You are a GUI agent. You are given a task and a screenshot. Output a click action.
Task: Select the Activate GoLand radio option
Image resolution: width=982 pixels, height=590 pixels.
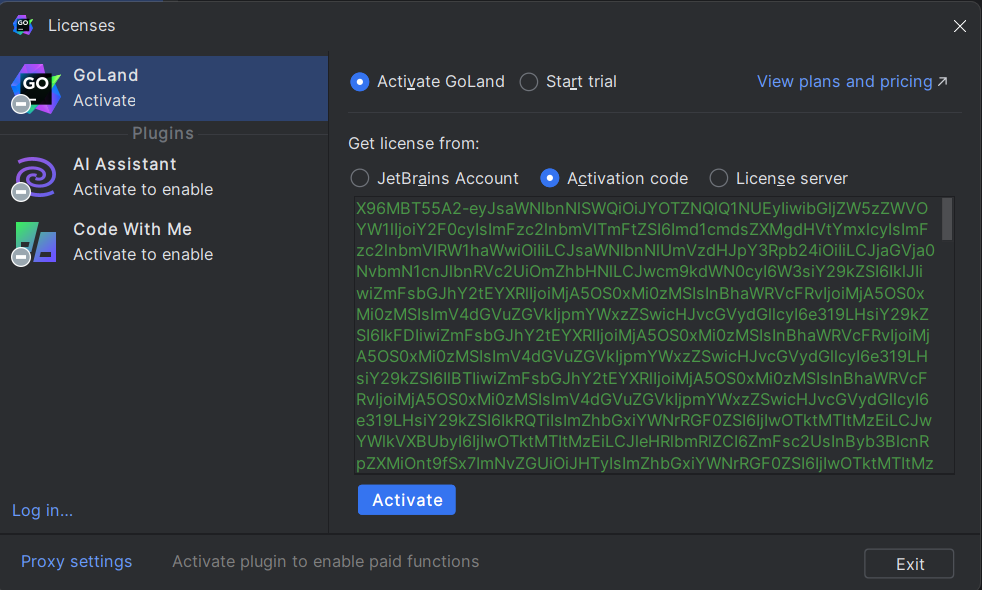[359, 82]
